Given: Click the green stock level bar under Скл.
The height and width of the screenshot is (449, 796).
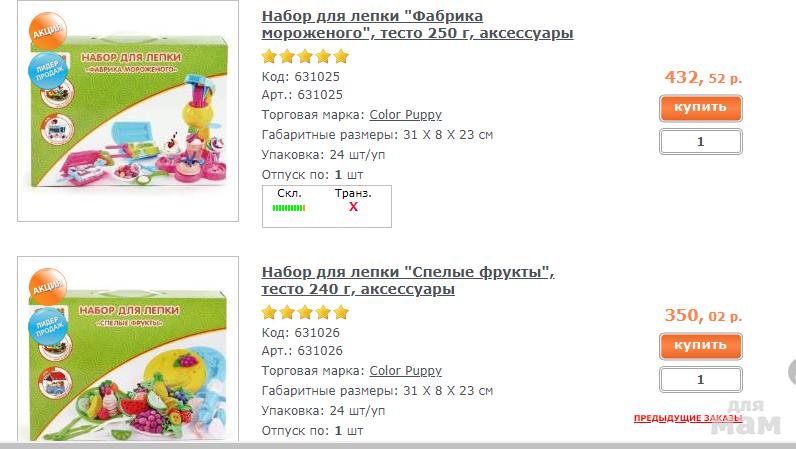Looking at the screenshot, I should [289, 208].
